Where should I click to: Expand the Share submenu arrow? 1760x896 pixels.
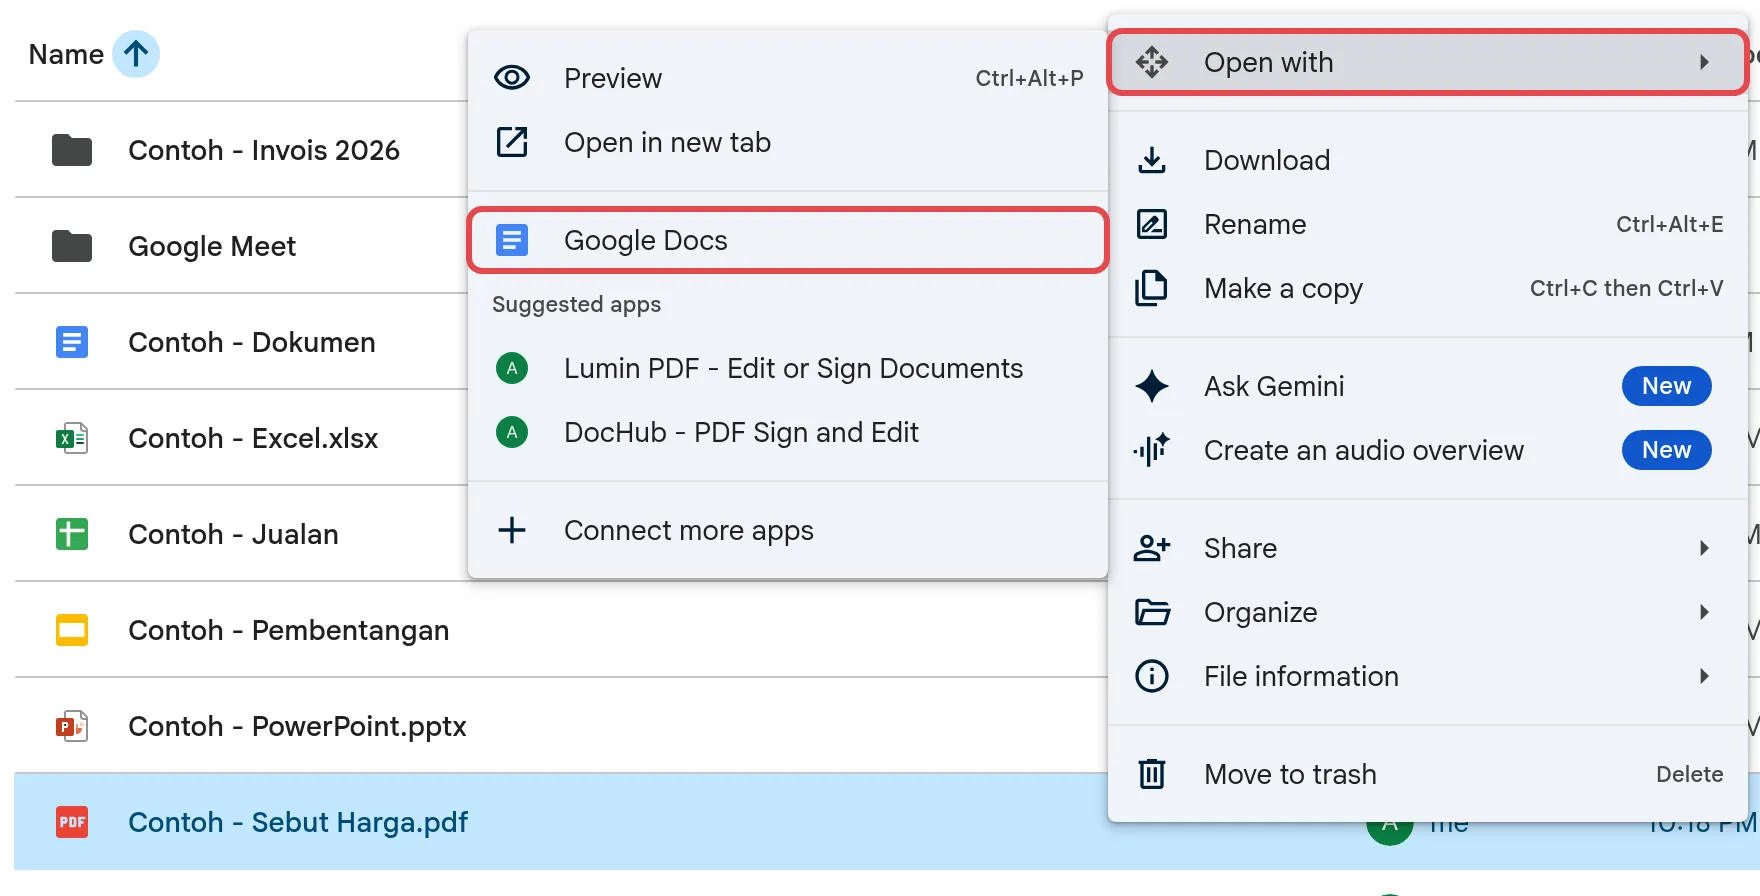coord(1704,548)
